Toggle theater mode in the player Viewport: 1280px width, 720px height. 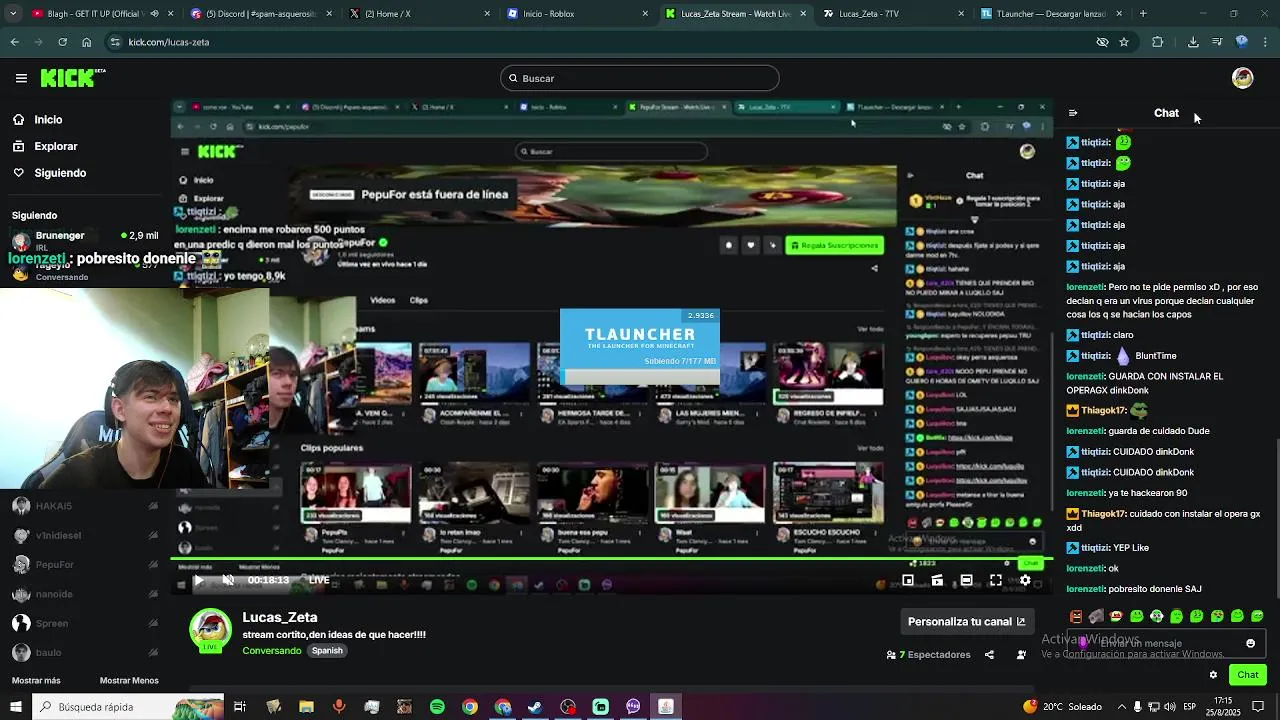[x=966, y=580]
